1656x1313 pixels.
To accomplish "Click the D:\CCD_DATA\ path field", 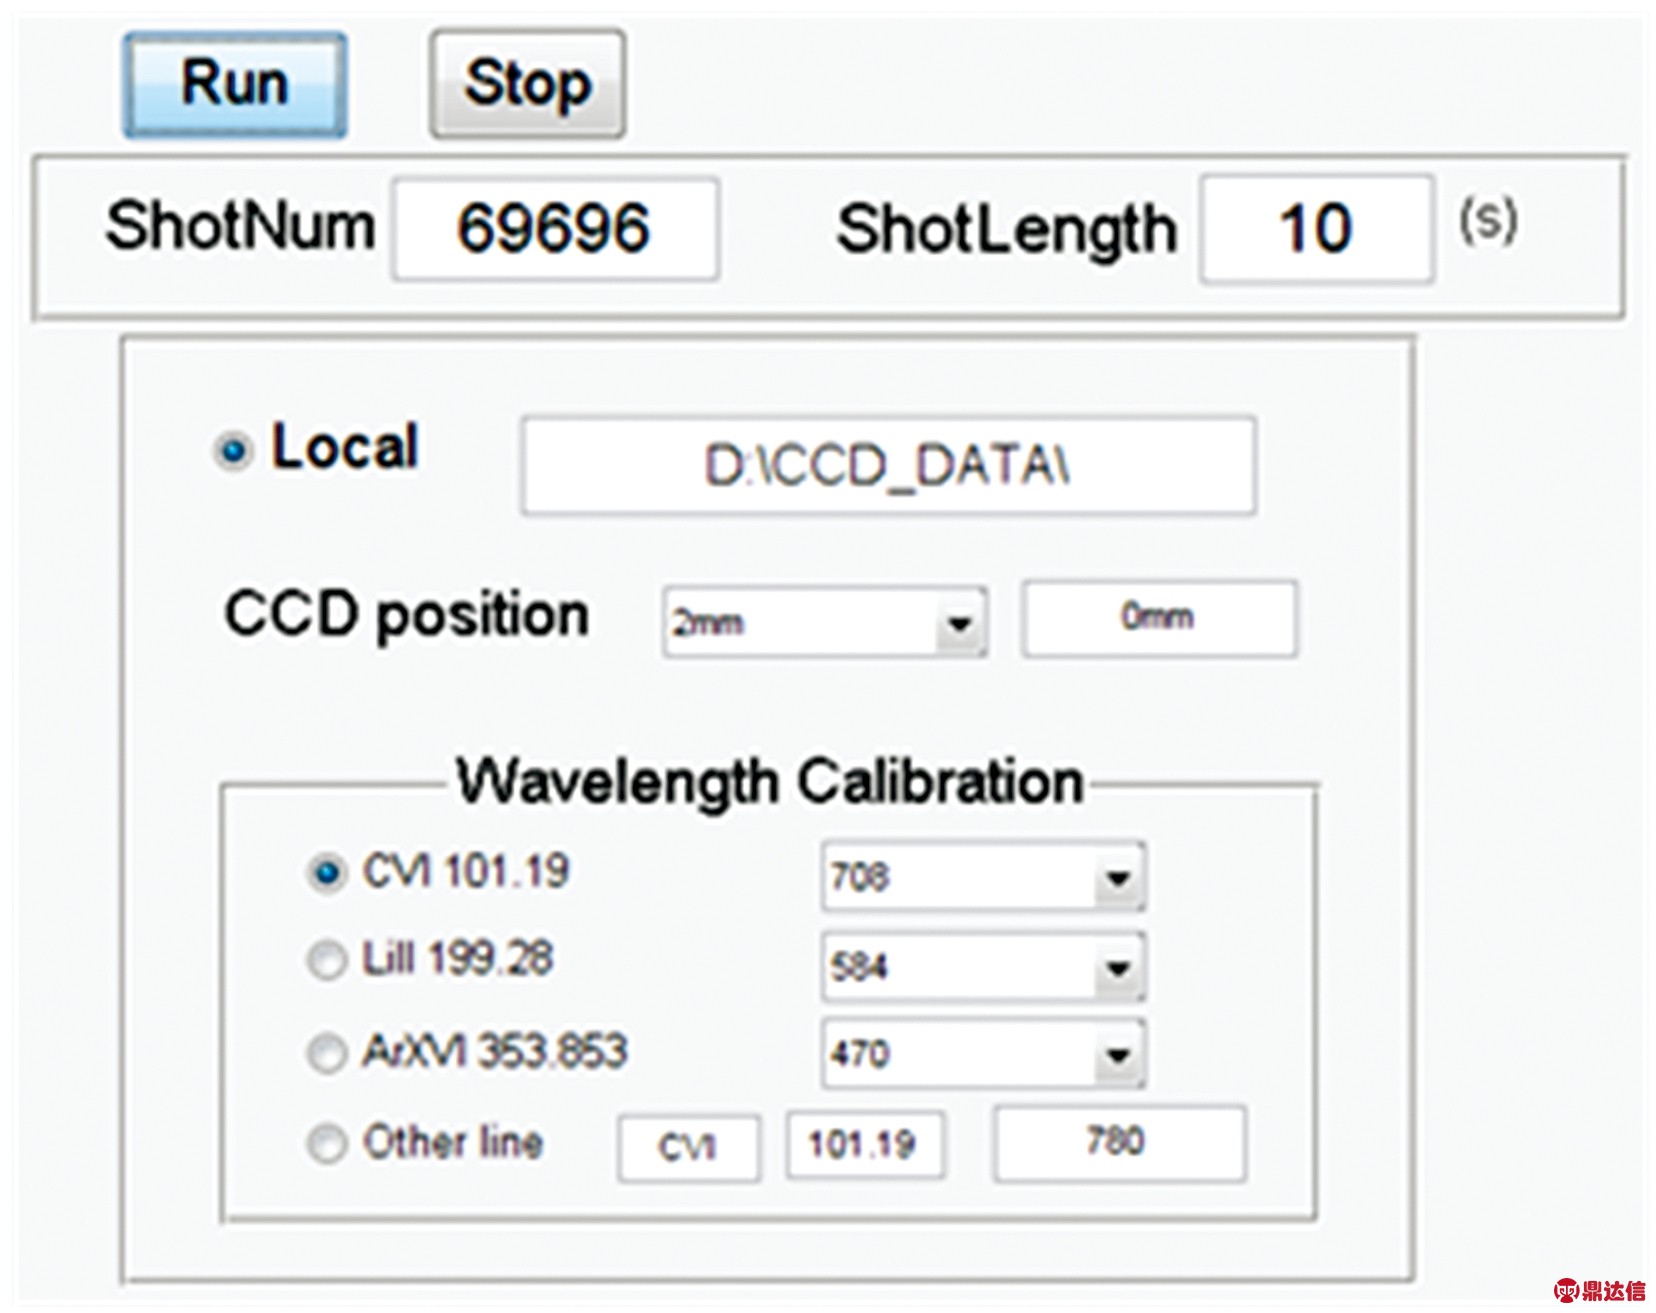I will click(x=888, y=466).
